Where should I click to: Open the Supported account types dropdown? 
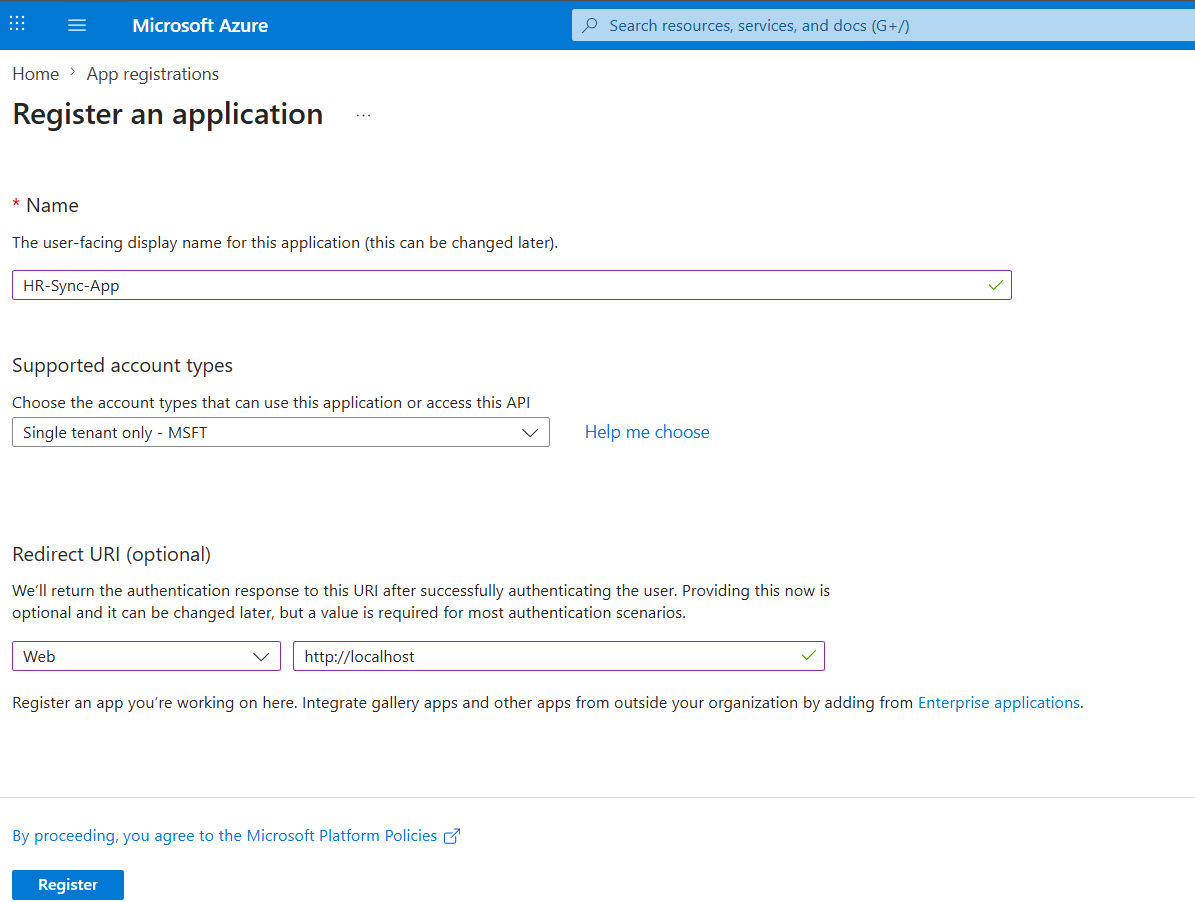click(280, 432)
